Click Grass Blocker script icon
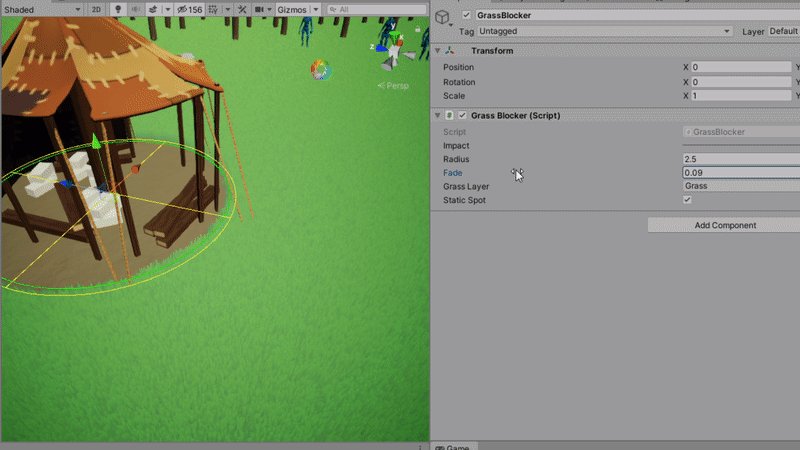 click(449, 115)
